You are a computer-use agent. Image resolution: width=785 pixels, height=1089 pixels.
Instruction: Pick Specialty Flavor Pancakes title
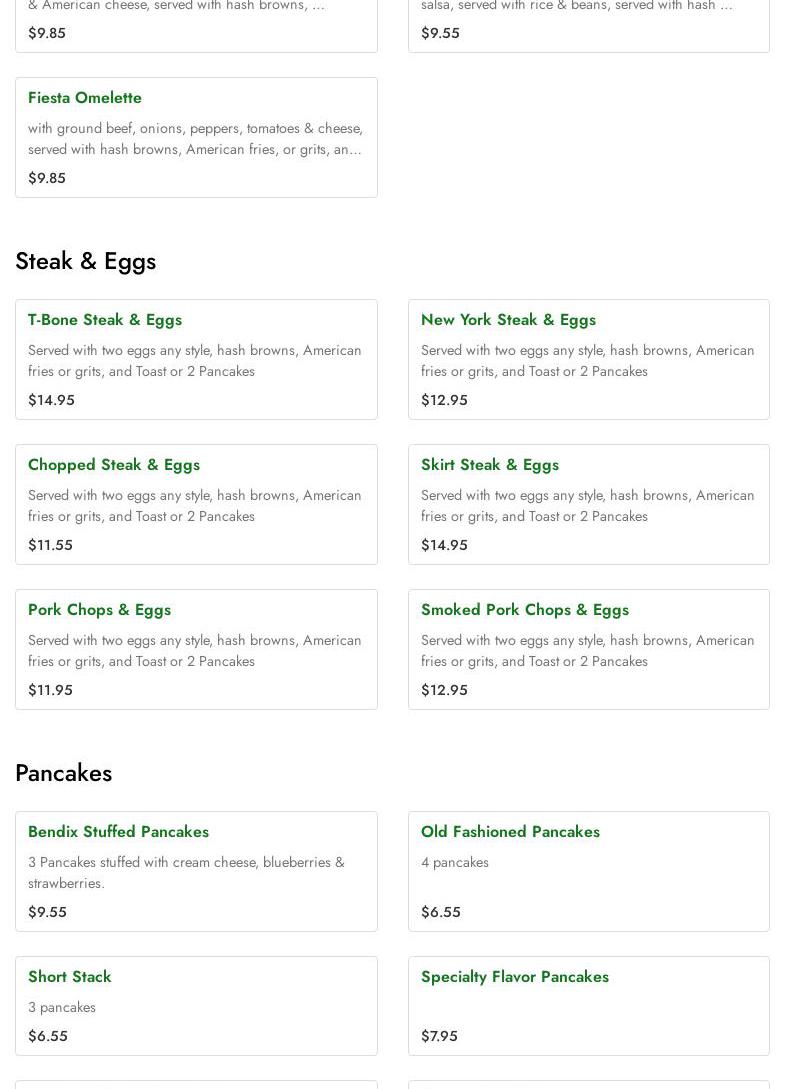515,977
